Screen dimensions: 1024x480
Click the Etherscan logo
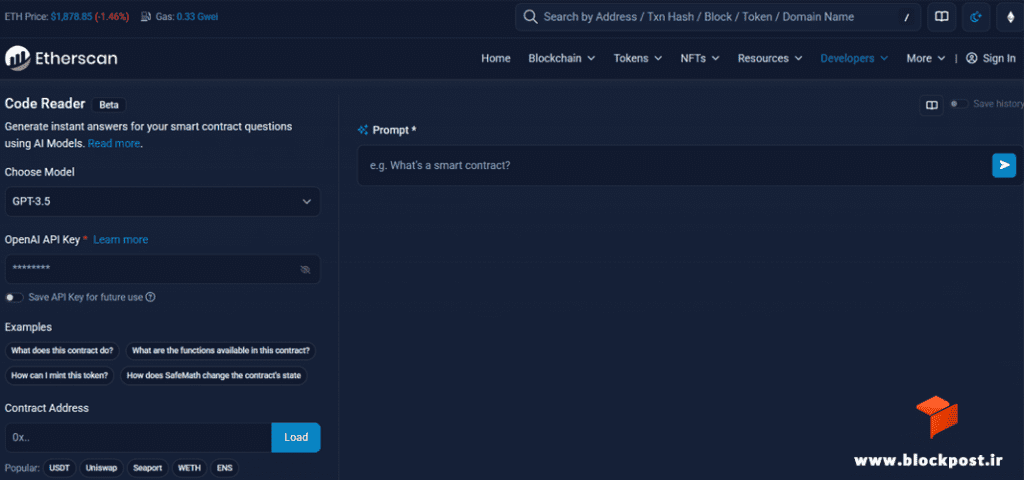[x=61, y=58]
